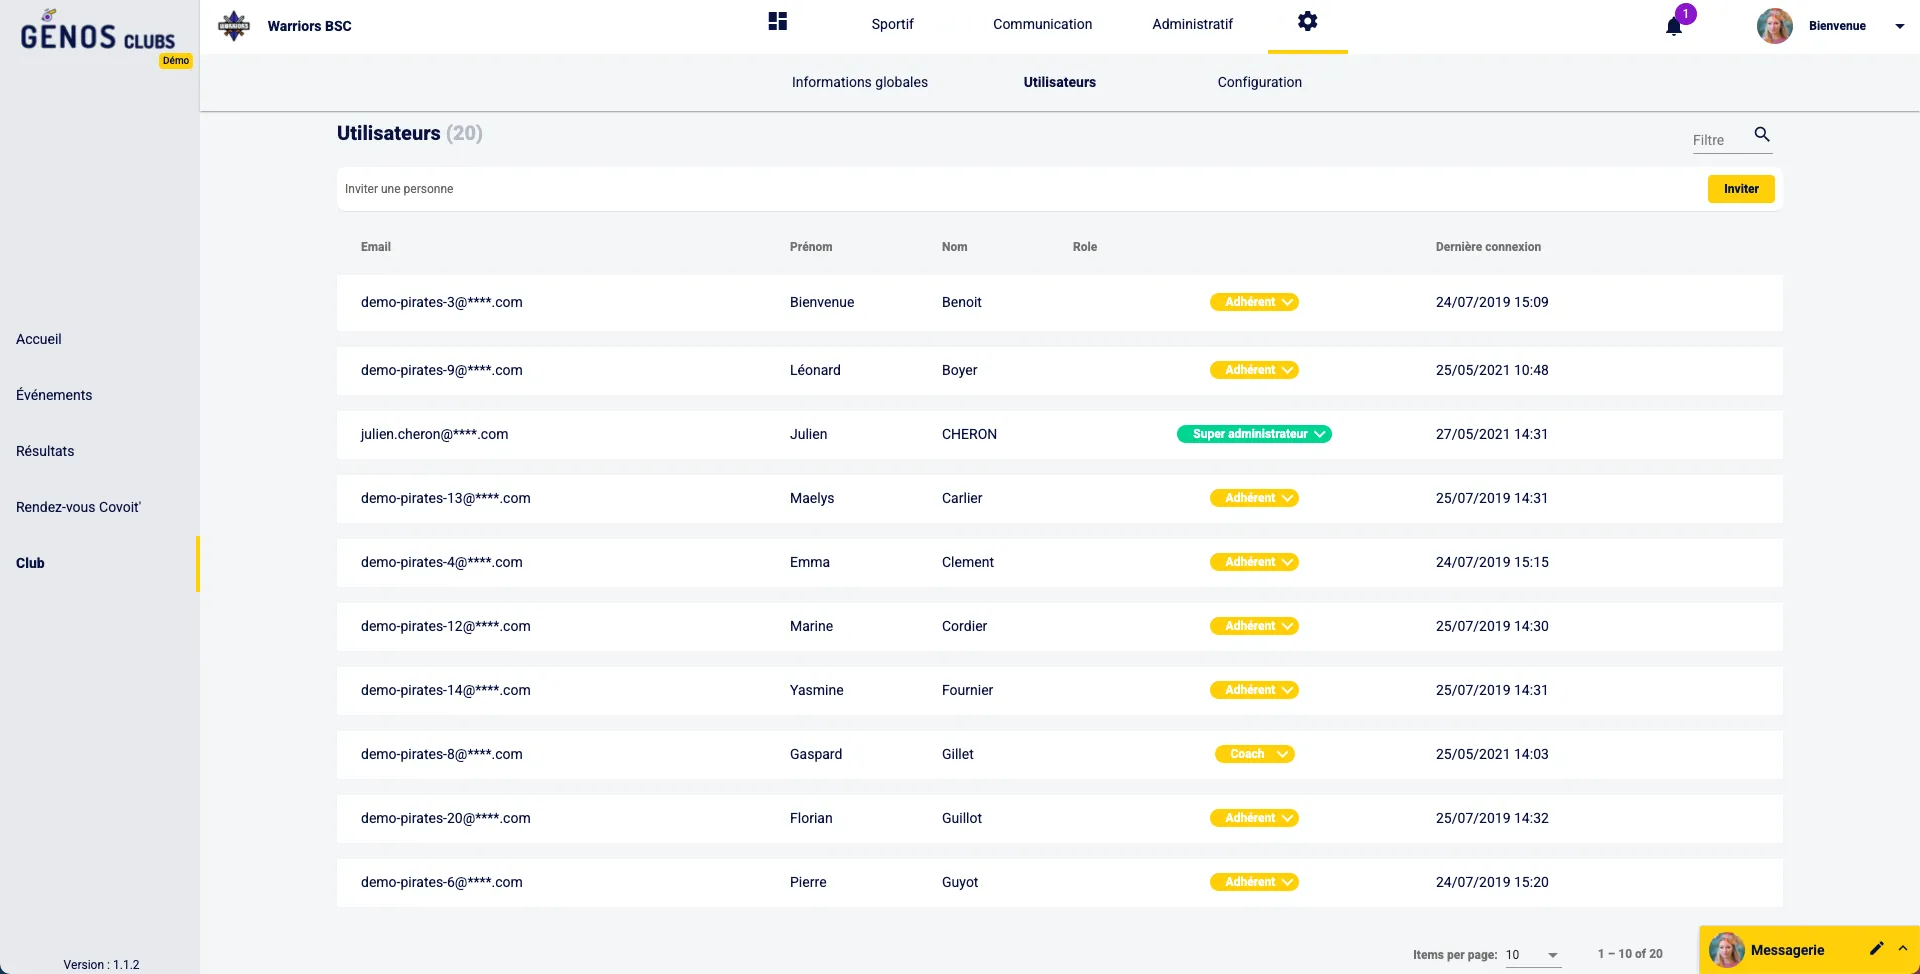Click the search magnifier icon
The image size is (1920, 974).
[1762, 135]
